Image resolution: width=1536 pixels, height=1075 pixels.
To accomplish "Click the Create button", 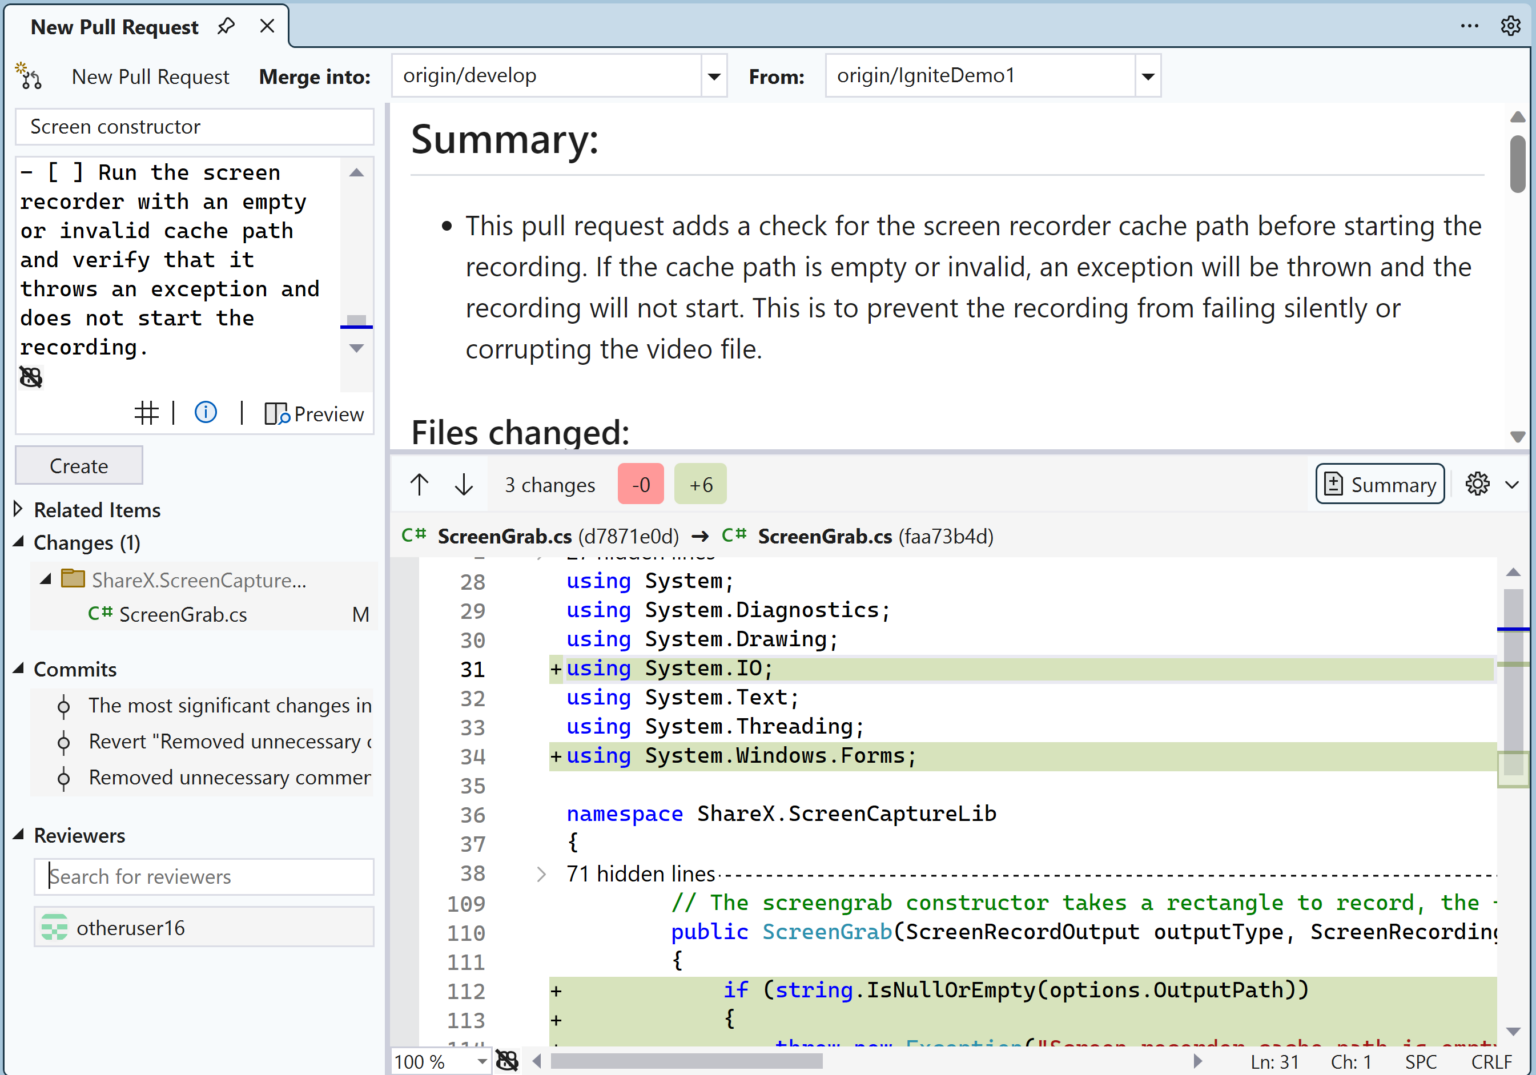I will (78, 465).
